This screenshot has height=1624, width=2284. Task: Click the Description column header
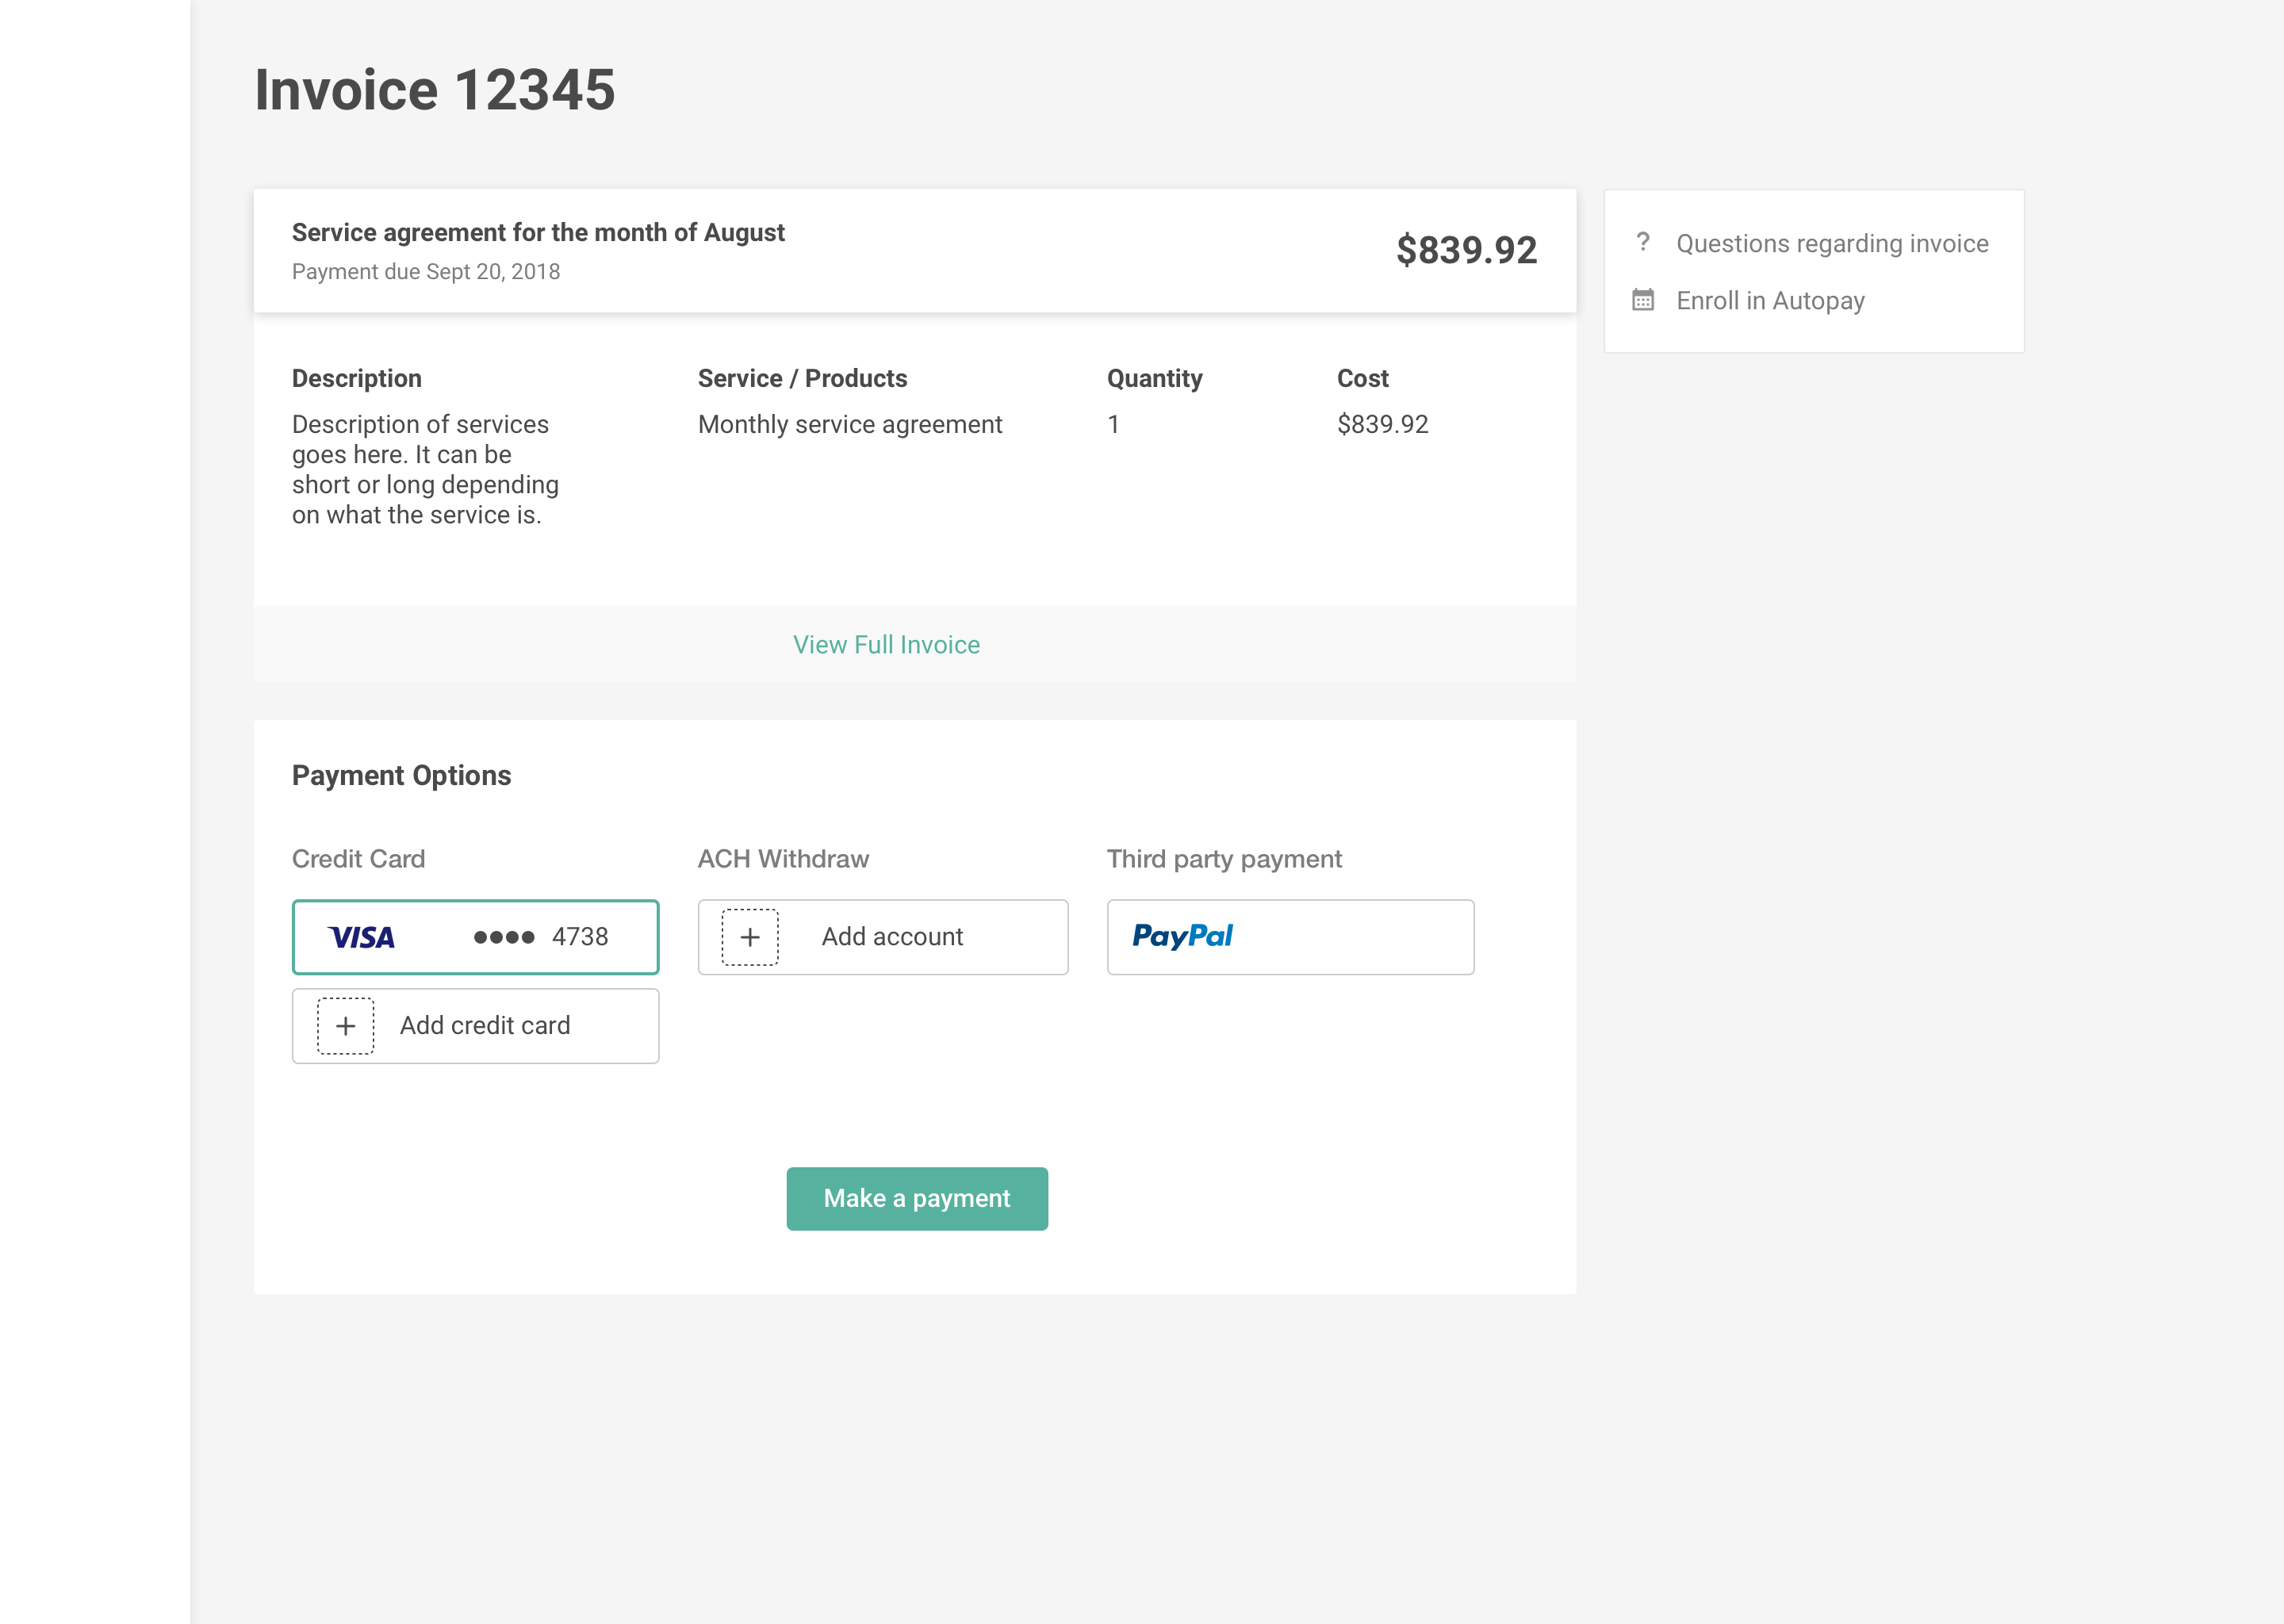pyautogui.click(x=357, y=378)
